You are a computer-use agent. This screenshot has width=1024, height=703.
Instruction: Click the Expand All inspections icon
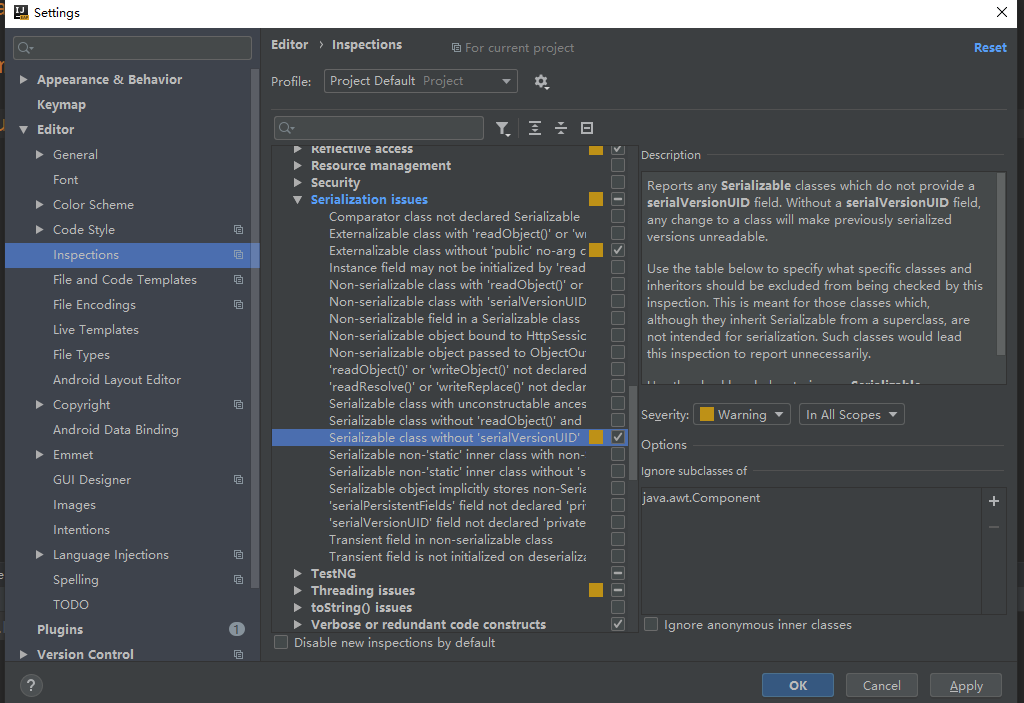point(535,128)
